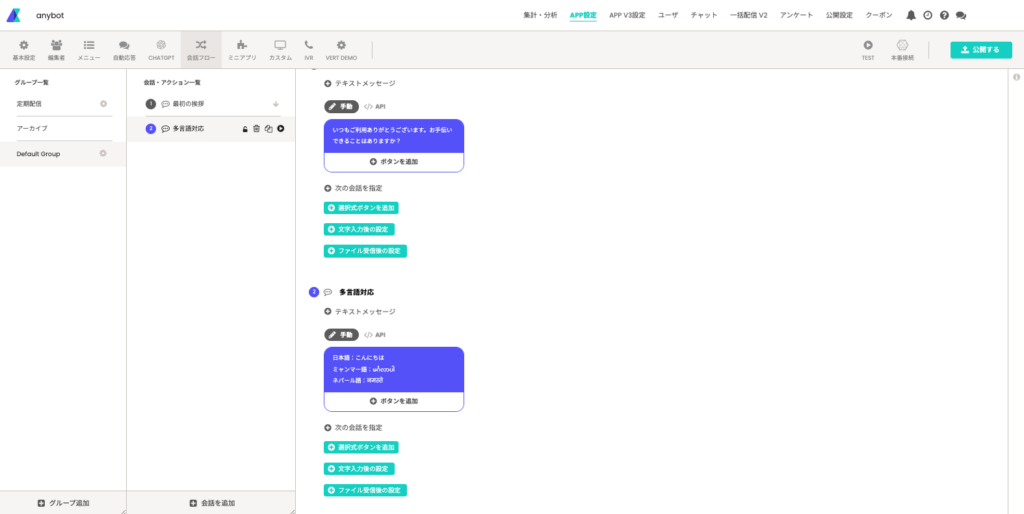Switch to 手動 mode under 多言語対応 heading
This screenshot has height=514, width=1024.
[341, 335]
